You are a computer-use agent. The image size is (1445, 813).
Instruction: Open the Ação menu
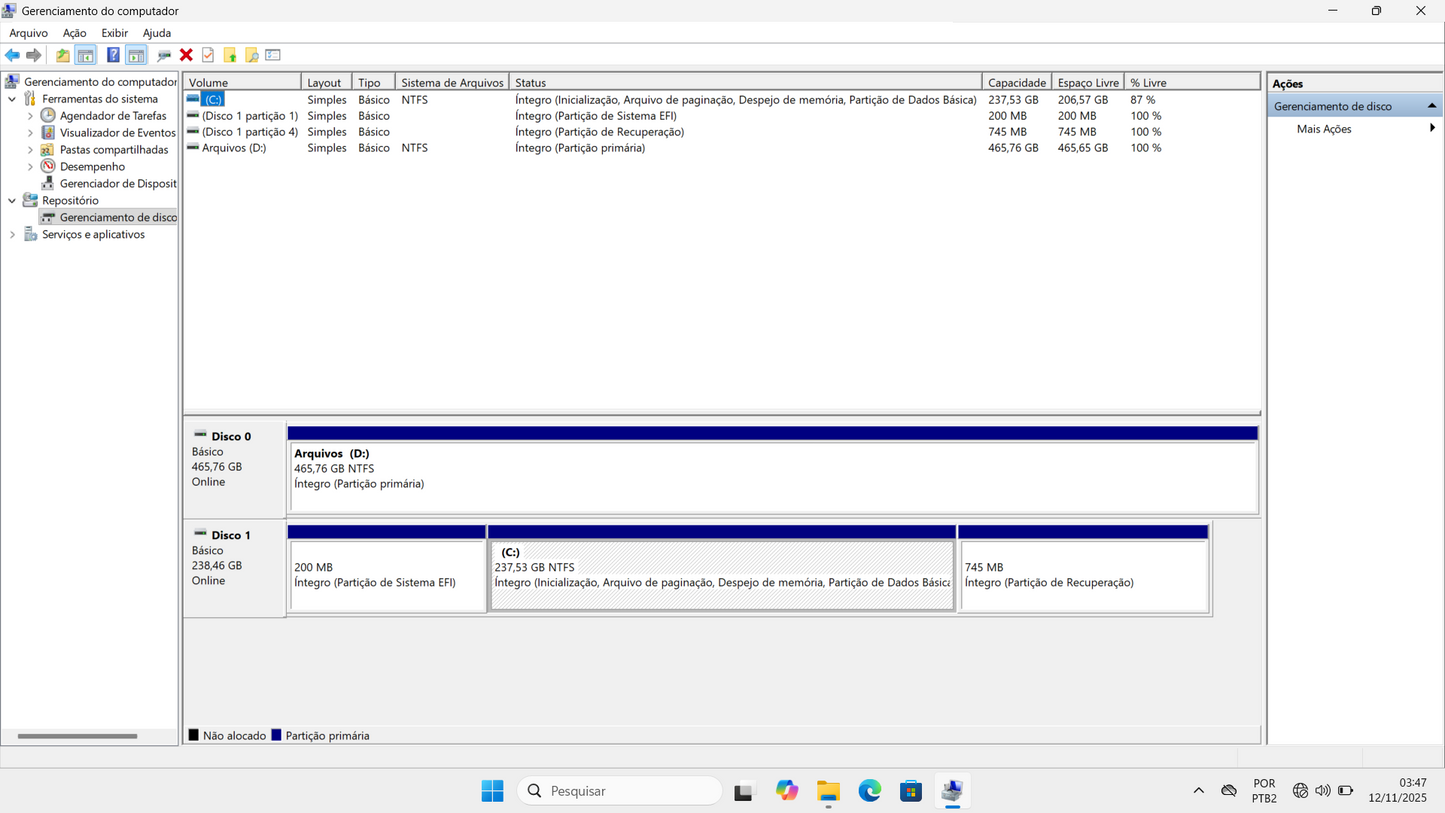tap(74, 32)
